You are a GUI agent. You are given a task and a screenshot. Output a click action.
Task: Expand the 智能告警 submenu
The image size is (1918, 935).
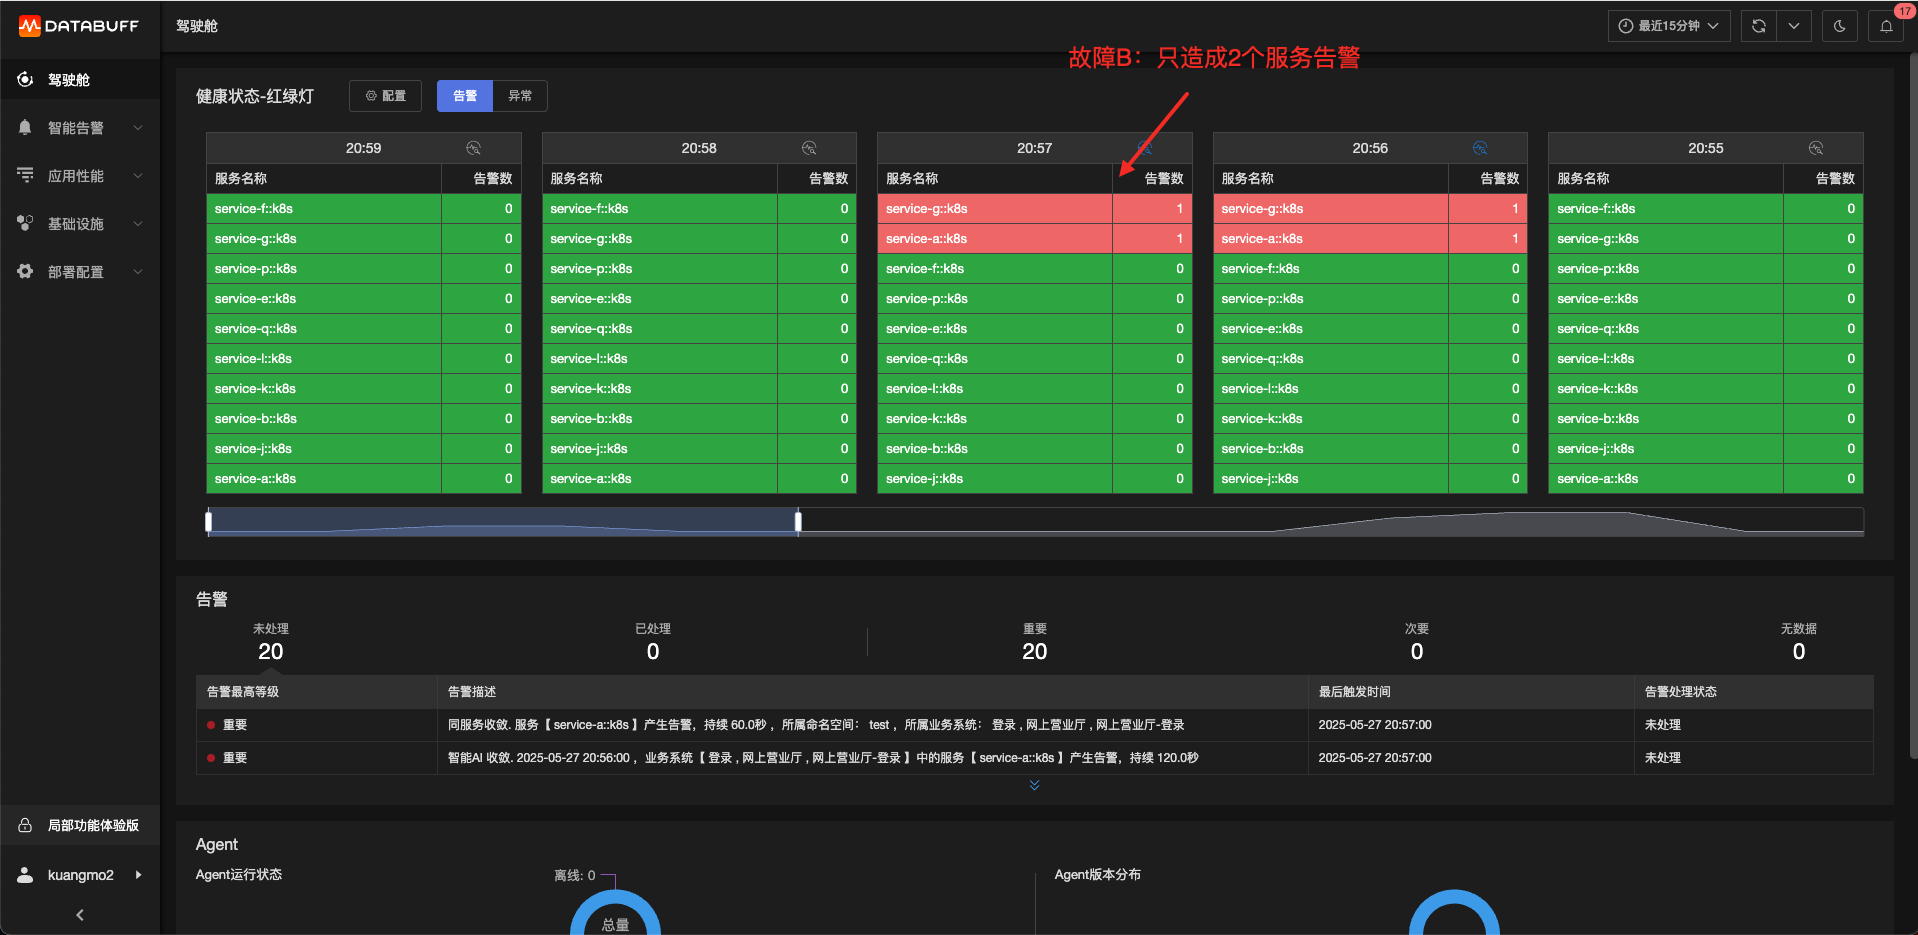pyautogui.click(x=138, y=127)
